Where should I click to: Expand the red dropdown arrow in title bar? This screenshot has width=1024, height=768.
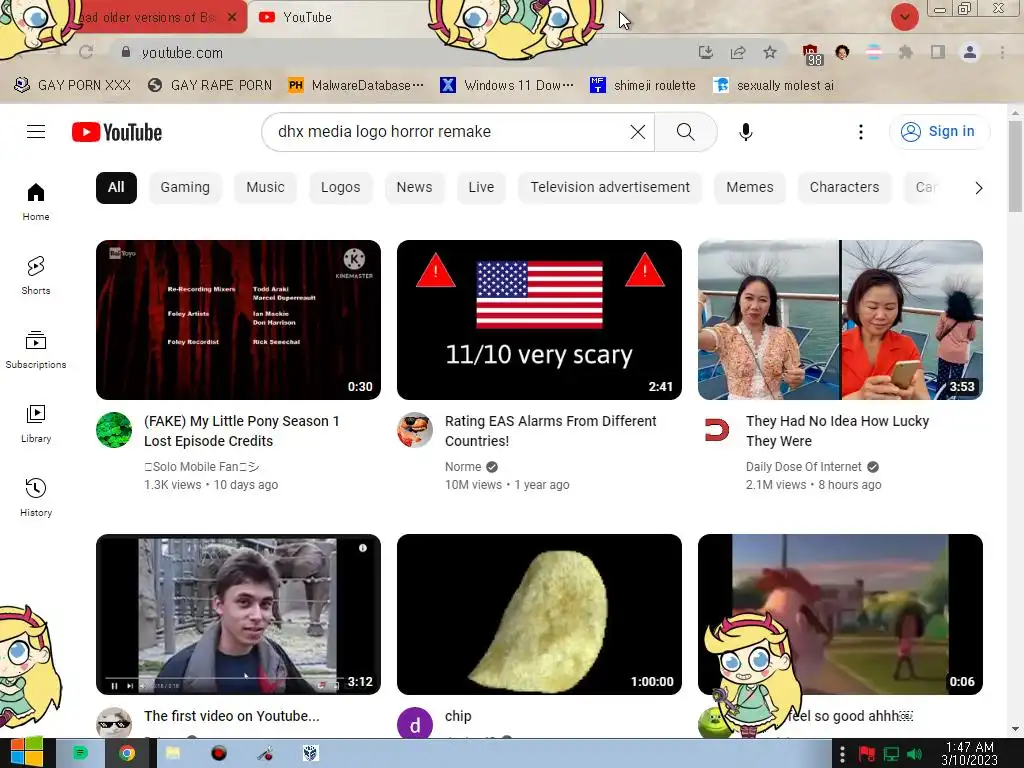[x=904, y=17]
